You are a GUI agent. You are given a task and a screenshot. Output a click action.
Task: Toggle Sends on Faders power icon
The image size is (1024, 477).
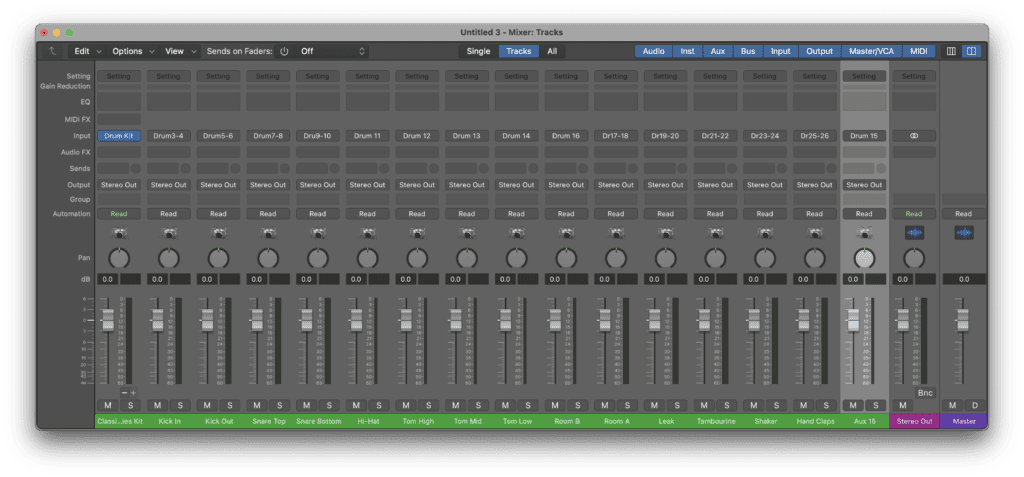284,51
